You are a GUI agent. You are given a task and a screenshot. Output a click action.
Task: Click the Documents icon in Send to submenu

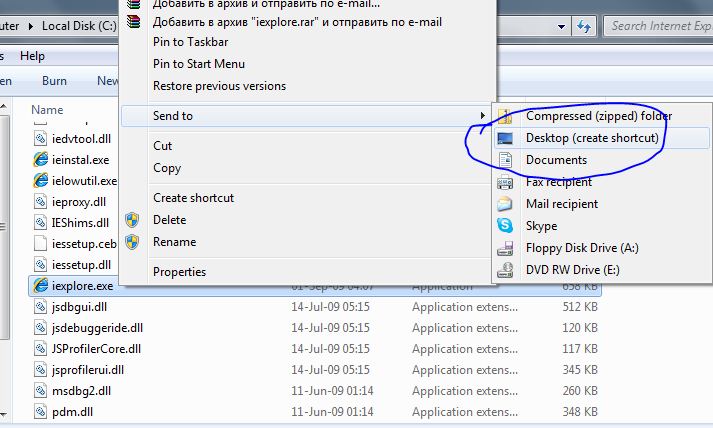point(505,160)
